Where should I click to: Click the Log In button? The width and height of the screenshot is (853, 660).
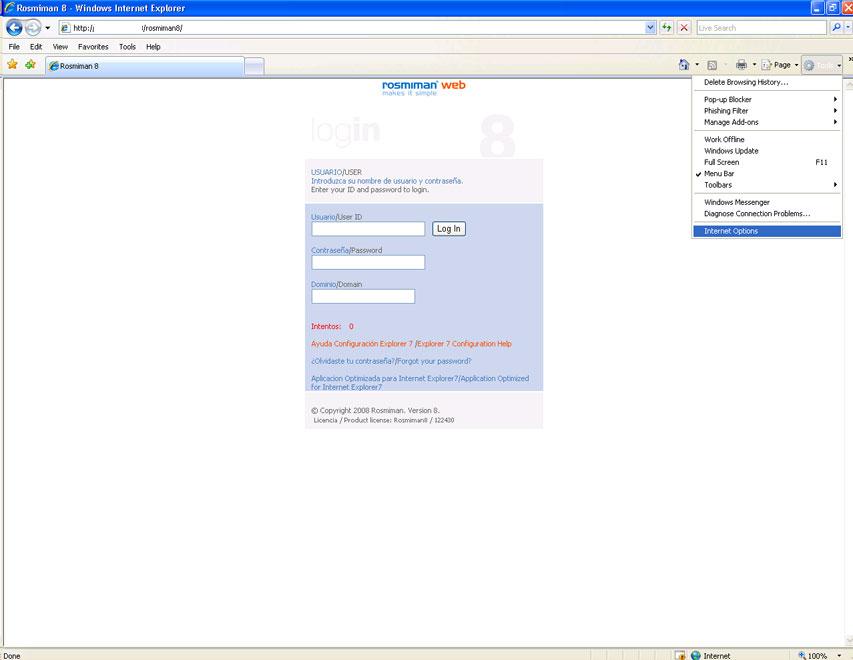click(449, 229)
